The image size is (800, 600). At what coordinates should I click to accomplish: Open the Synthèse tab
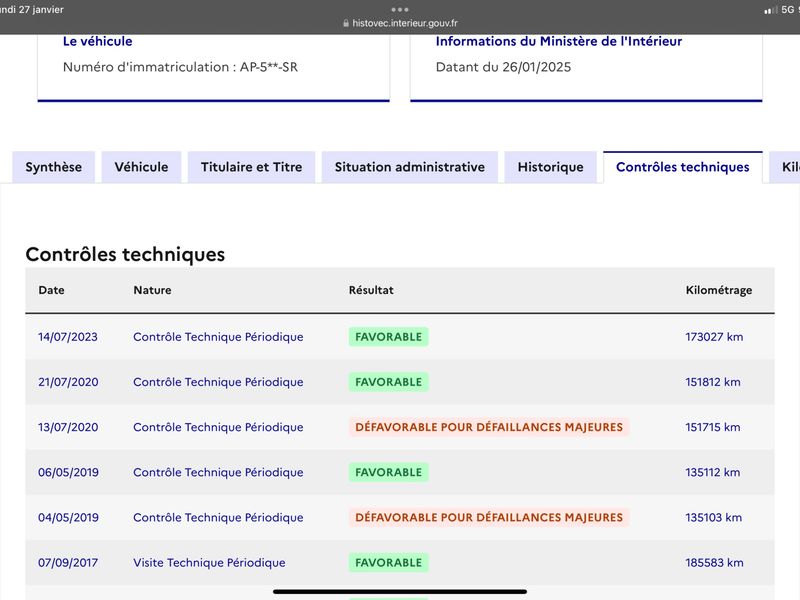tap(54, 167)
